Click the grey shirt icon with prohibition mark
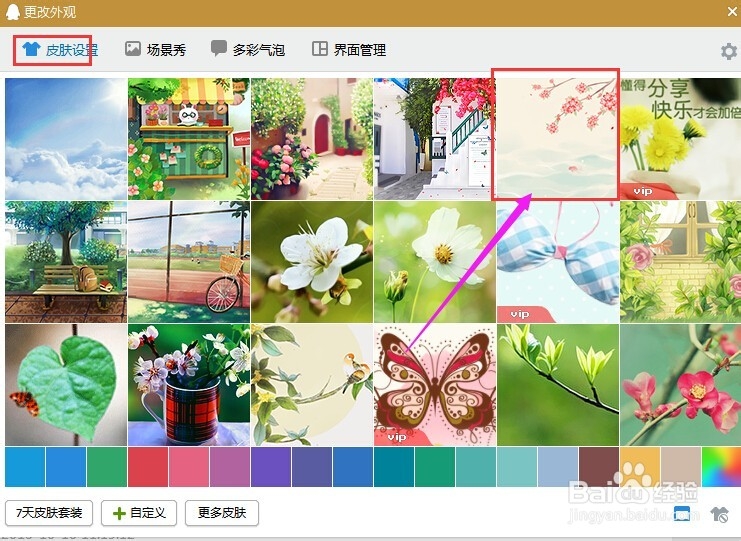The height and width of the screenshot is (541, 741). 719,514
